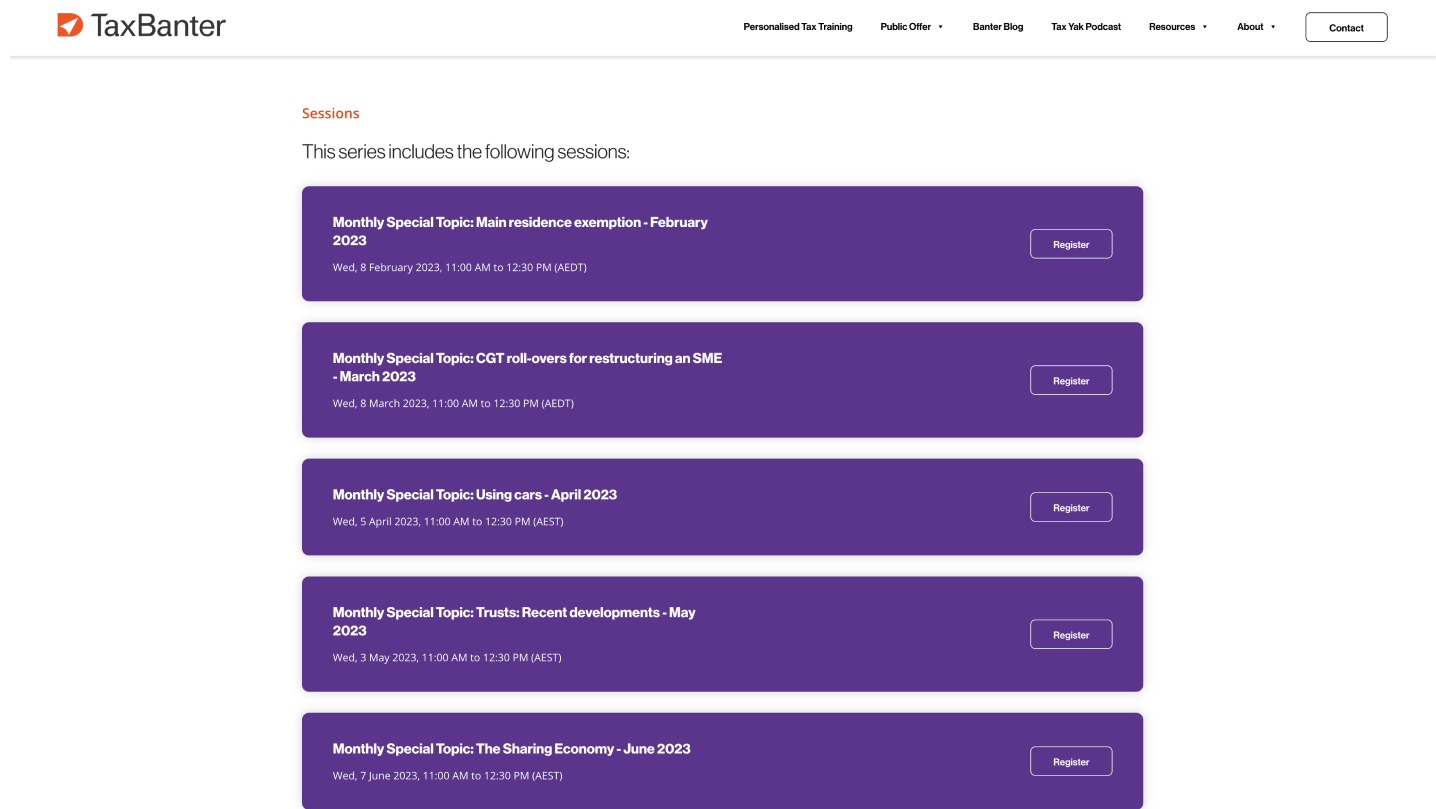Click the Using cars April 2023 title
The width and height of the screenshot is (1436, 809).
[474, 495]
